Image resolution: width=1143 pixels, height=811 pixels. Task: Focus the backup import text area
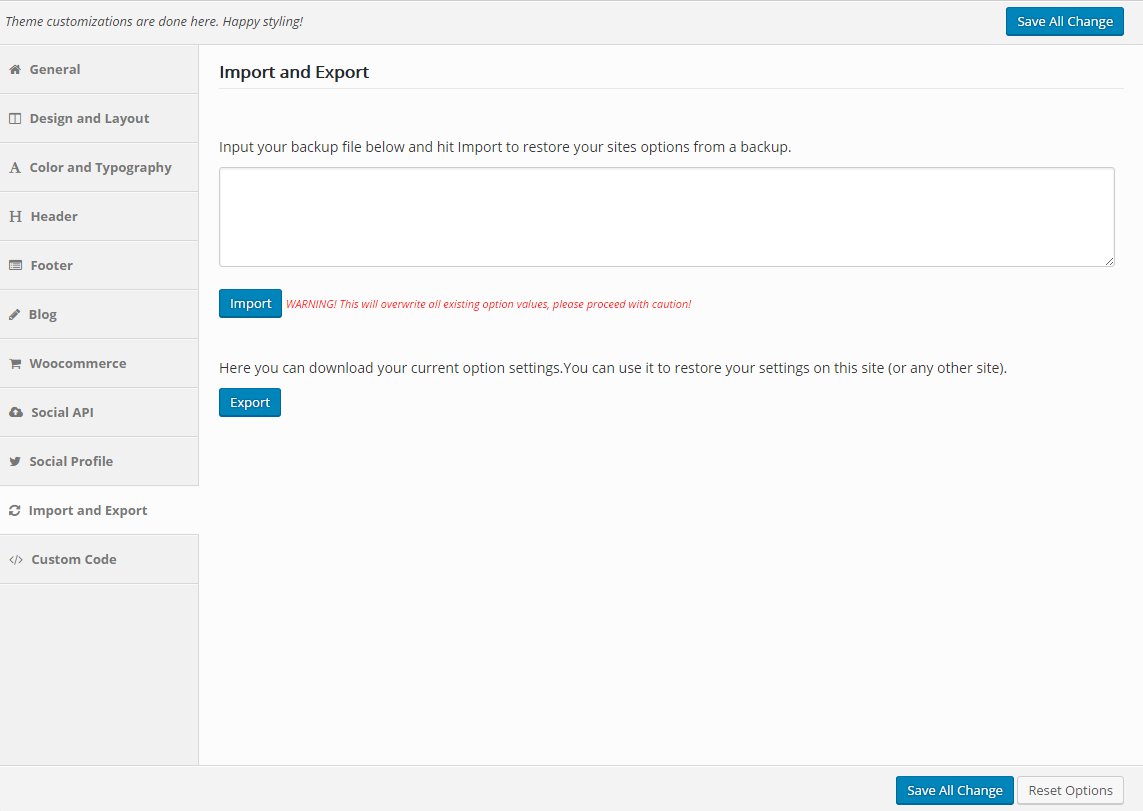pos(666,217)
